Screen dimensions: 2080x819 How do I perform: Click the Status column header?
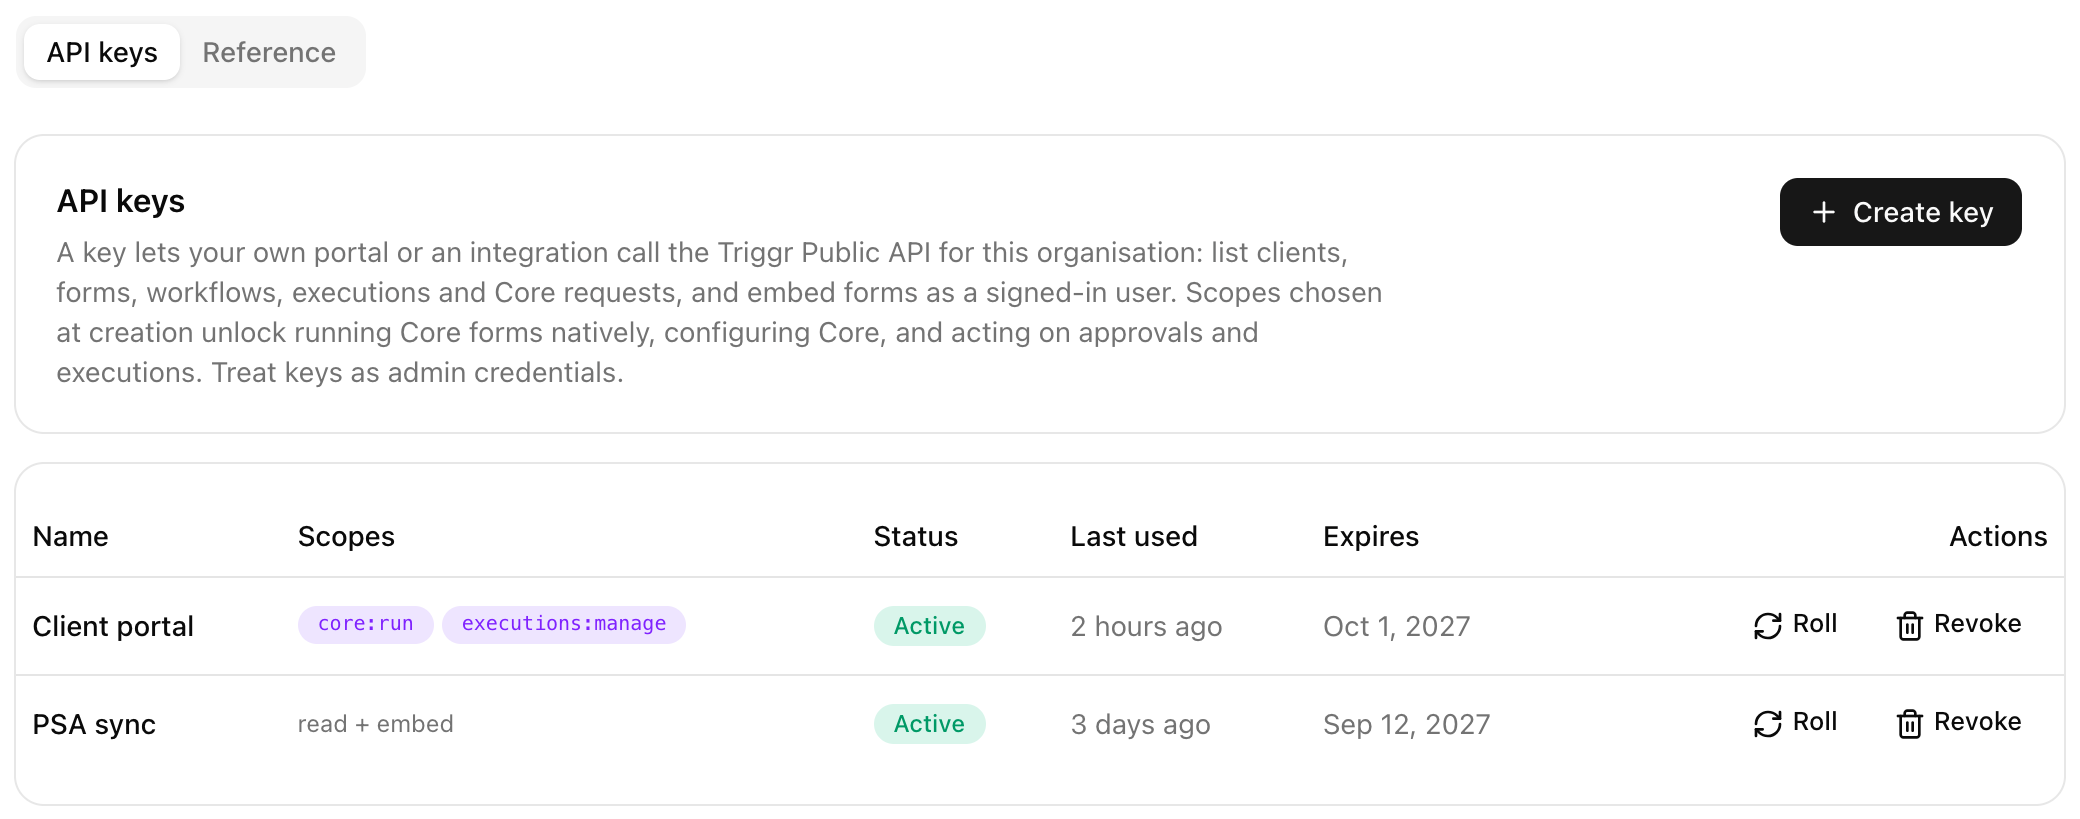(x=915, y=536)
